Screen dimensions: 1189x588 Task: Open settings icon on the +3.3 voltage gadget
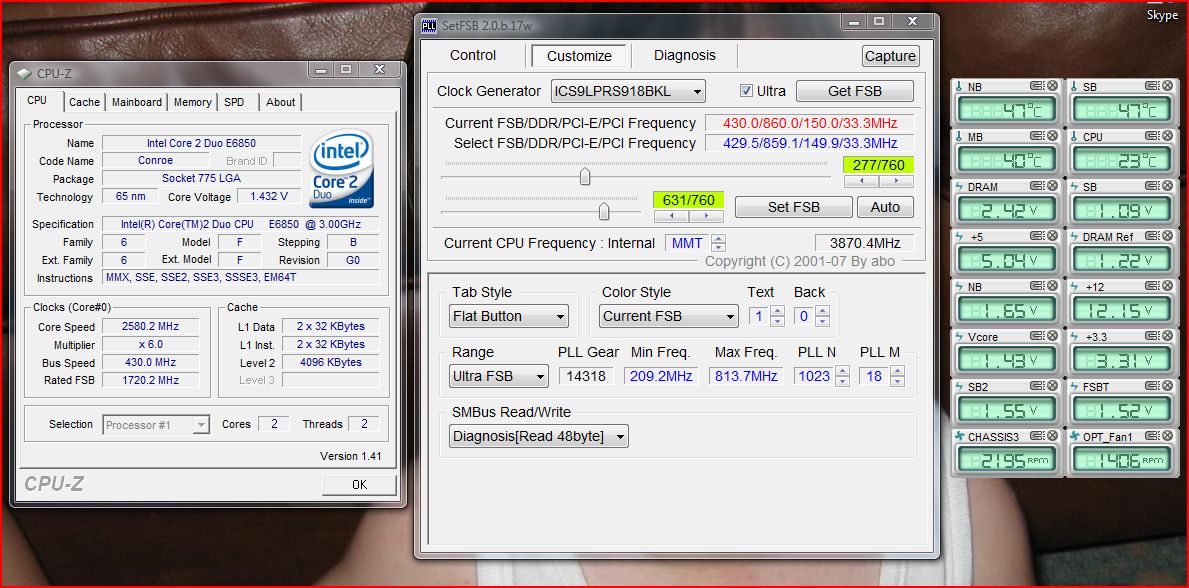(1152, 337)
